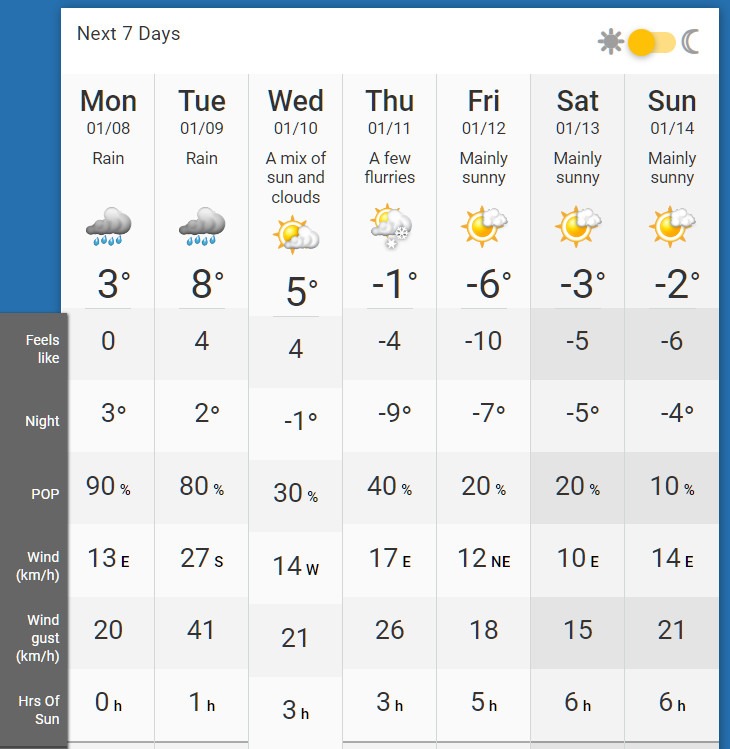730x749 pixels.
Task: Click Tuesday's rain cloud icon
Action: tap(202, 227)
